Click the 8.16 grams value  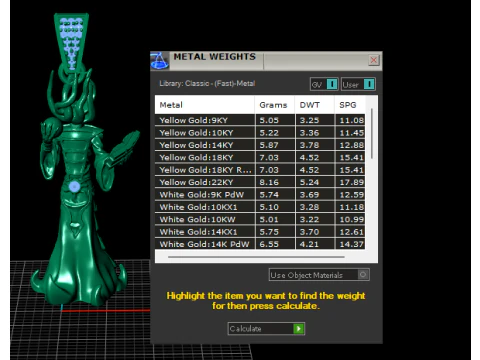pyautogui.click(x=269, y=182)
